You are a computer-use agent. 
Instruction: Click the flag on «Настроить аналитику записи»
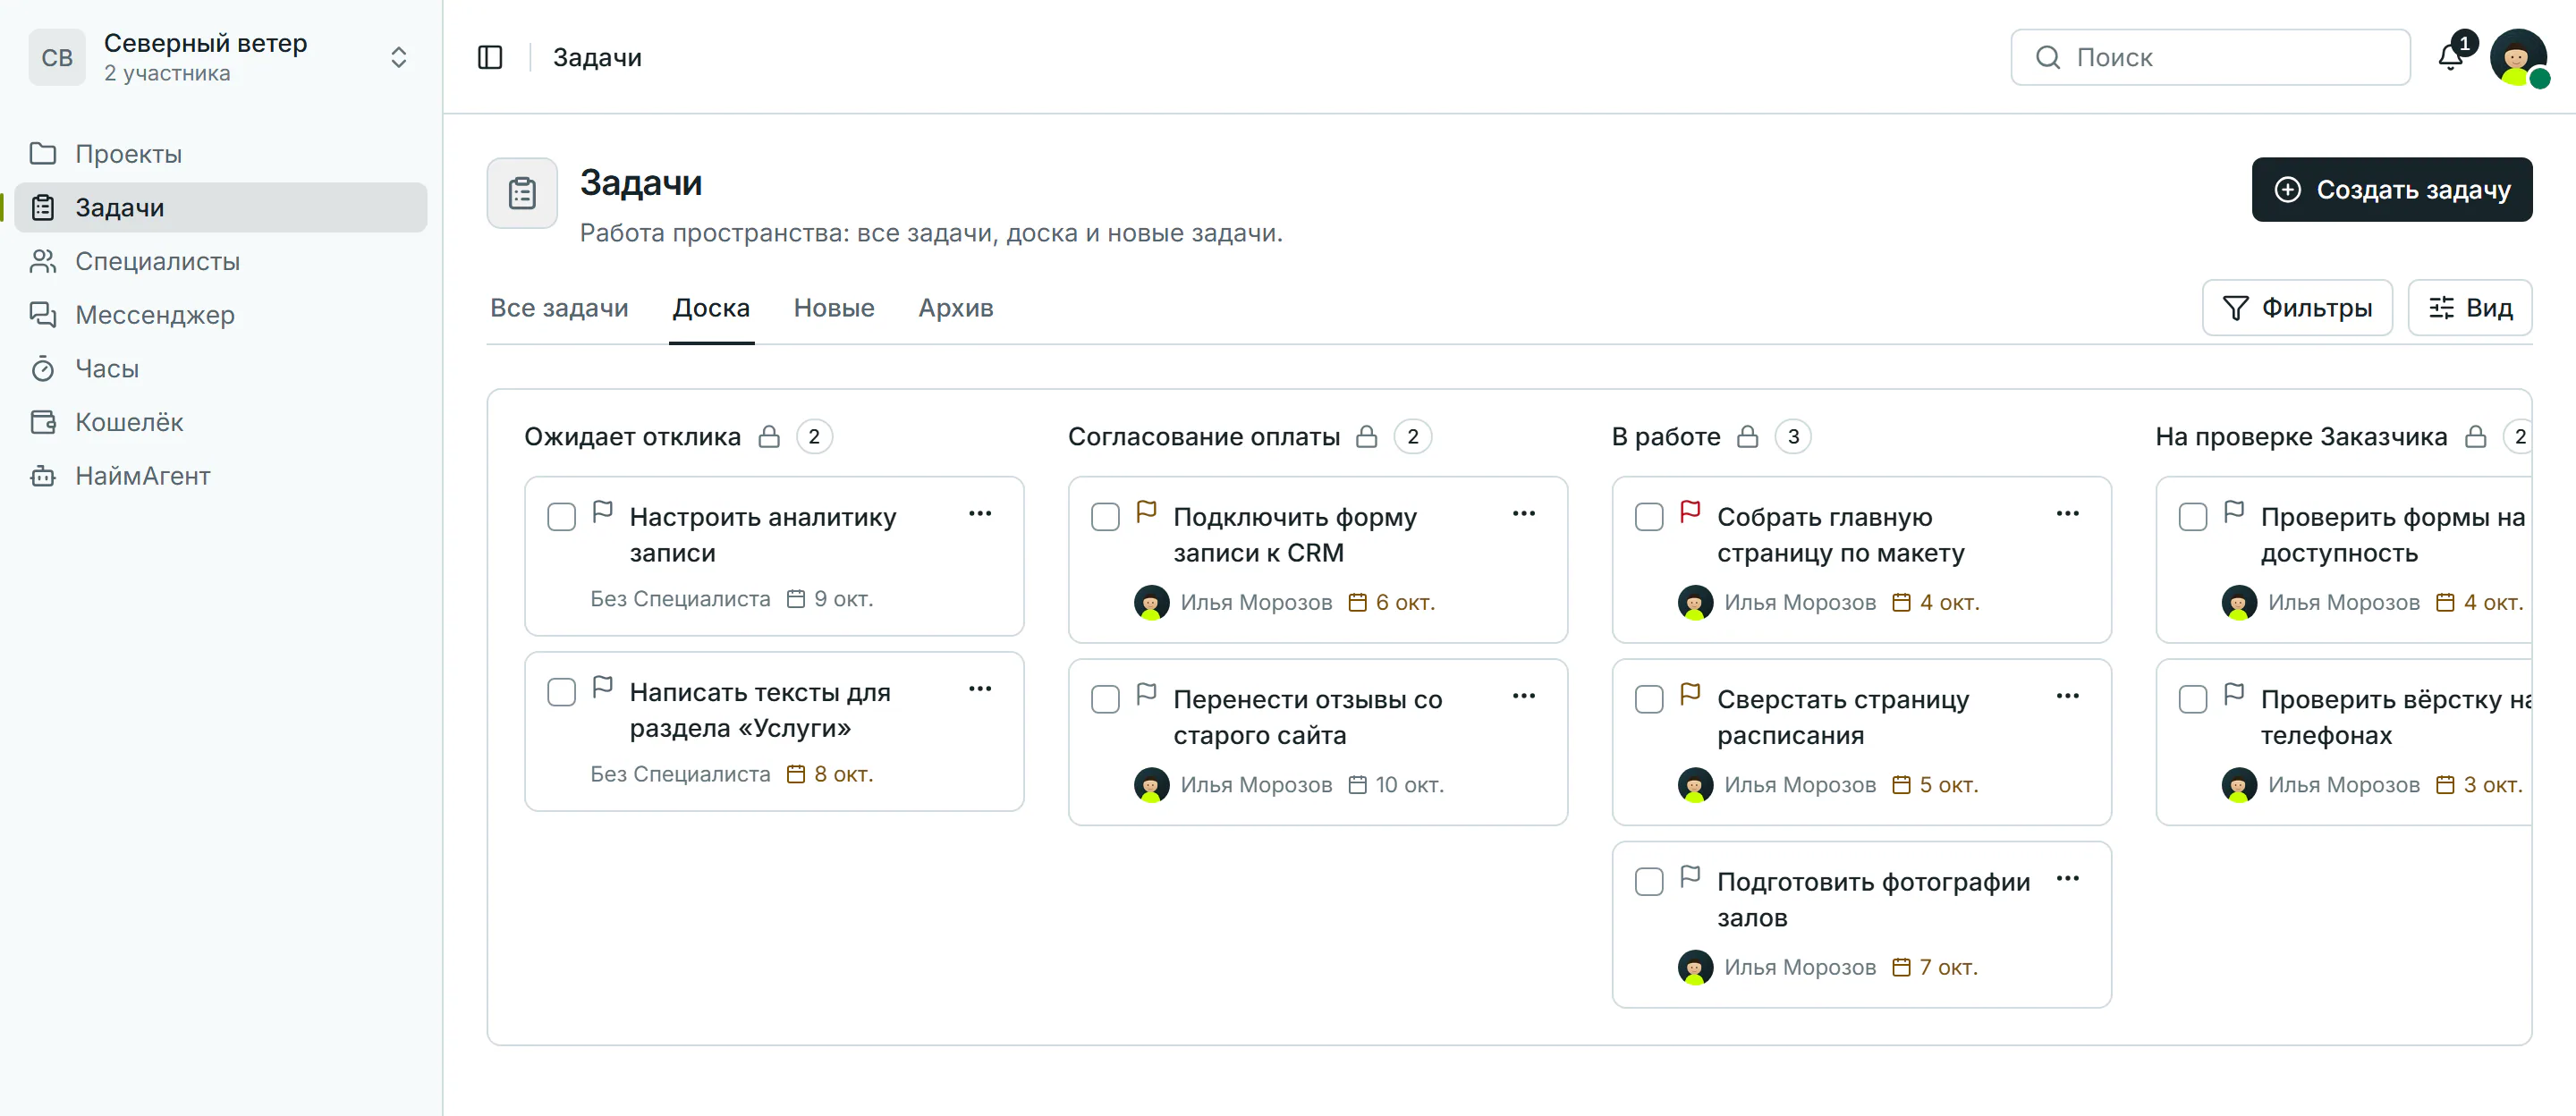pos(602,512)
